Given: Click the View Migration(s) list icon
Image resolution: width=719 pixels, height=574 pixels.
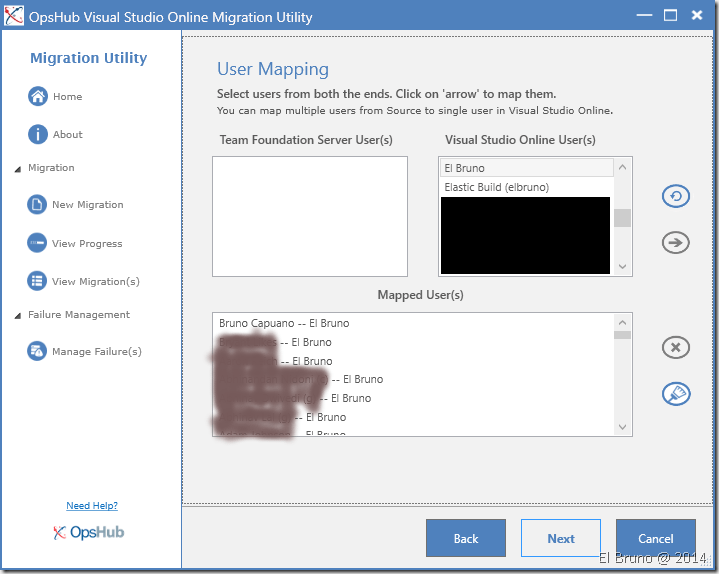Looking at the screenshot, I should coord(38,281).
